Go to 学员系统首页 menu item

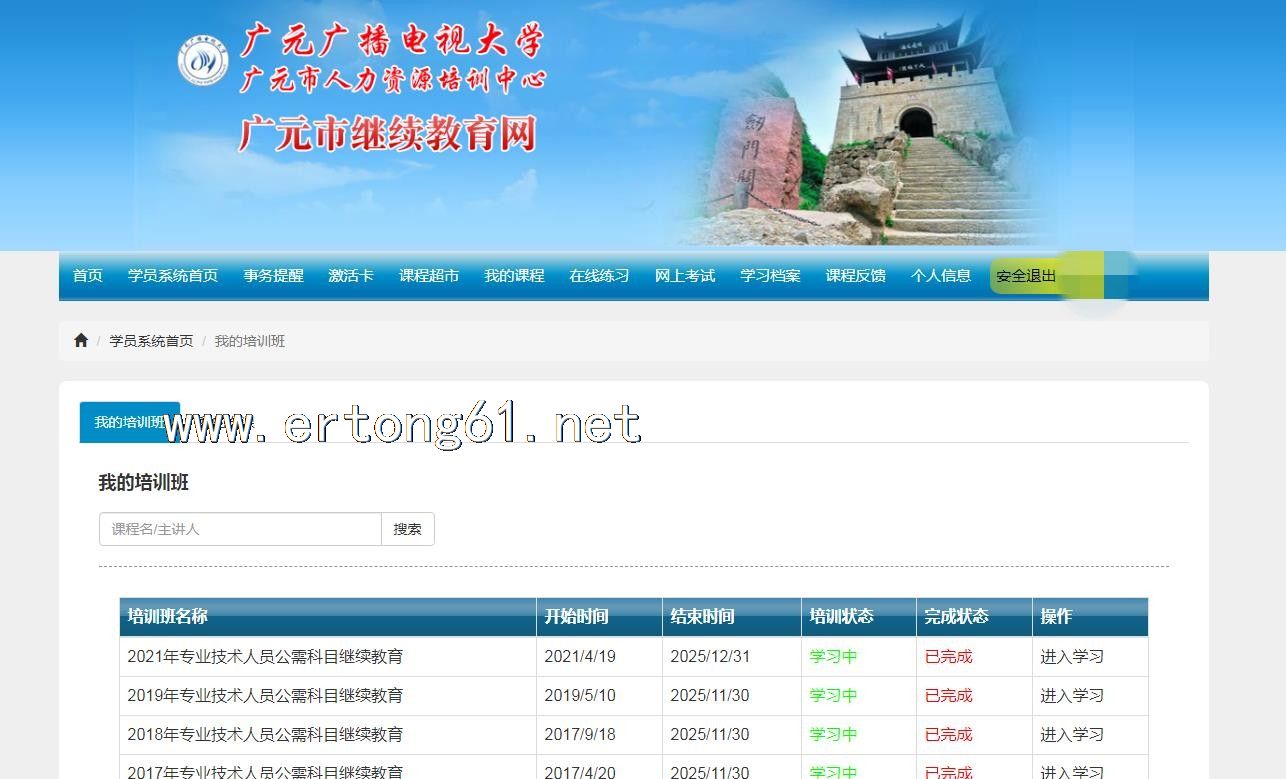tap(173, 276)
